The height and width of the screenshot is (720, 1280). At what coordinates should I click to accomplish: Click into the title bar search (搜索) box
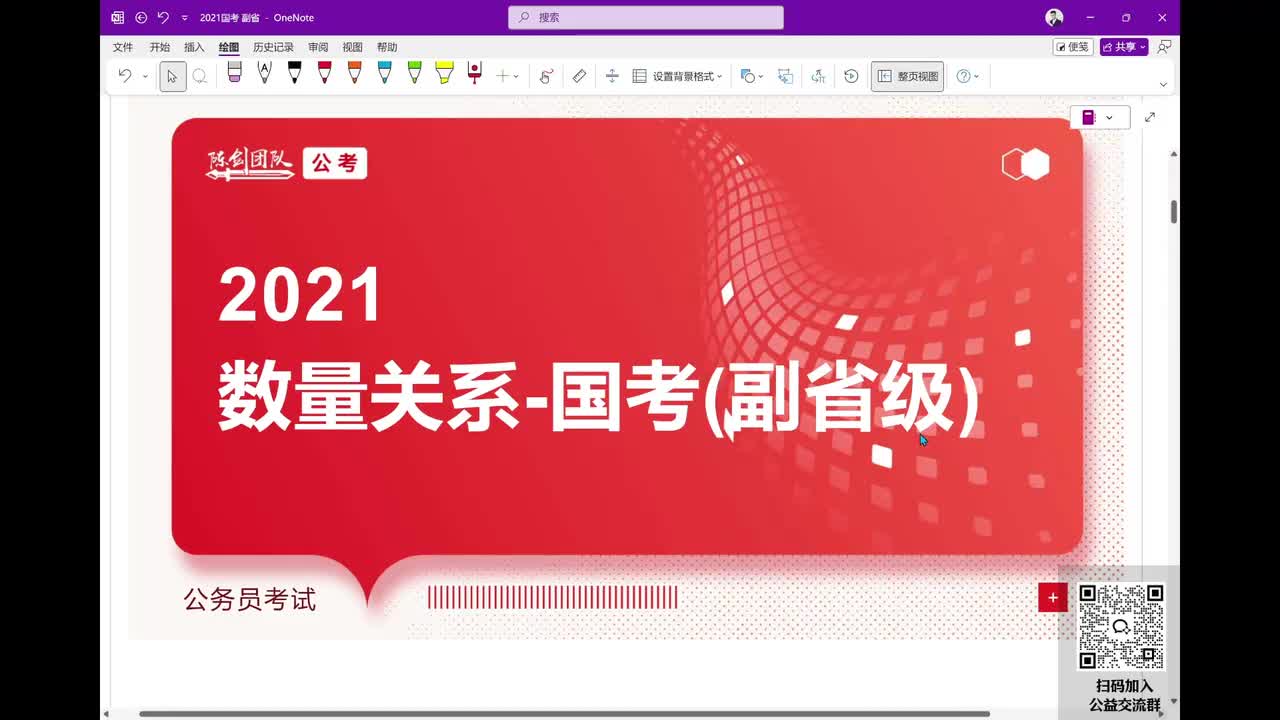646,17
